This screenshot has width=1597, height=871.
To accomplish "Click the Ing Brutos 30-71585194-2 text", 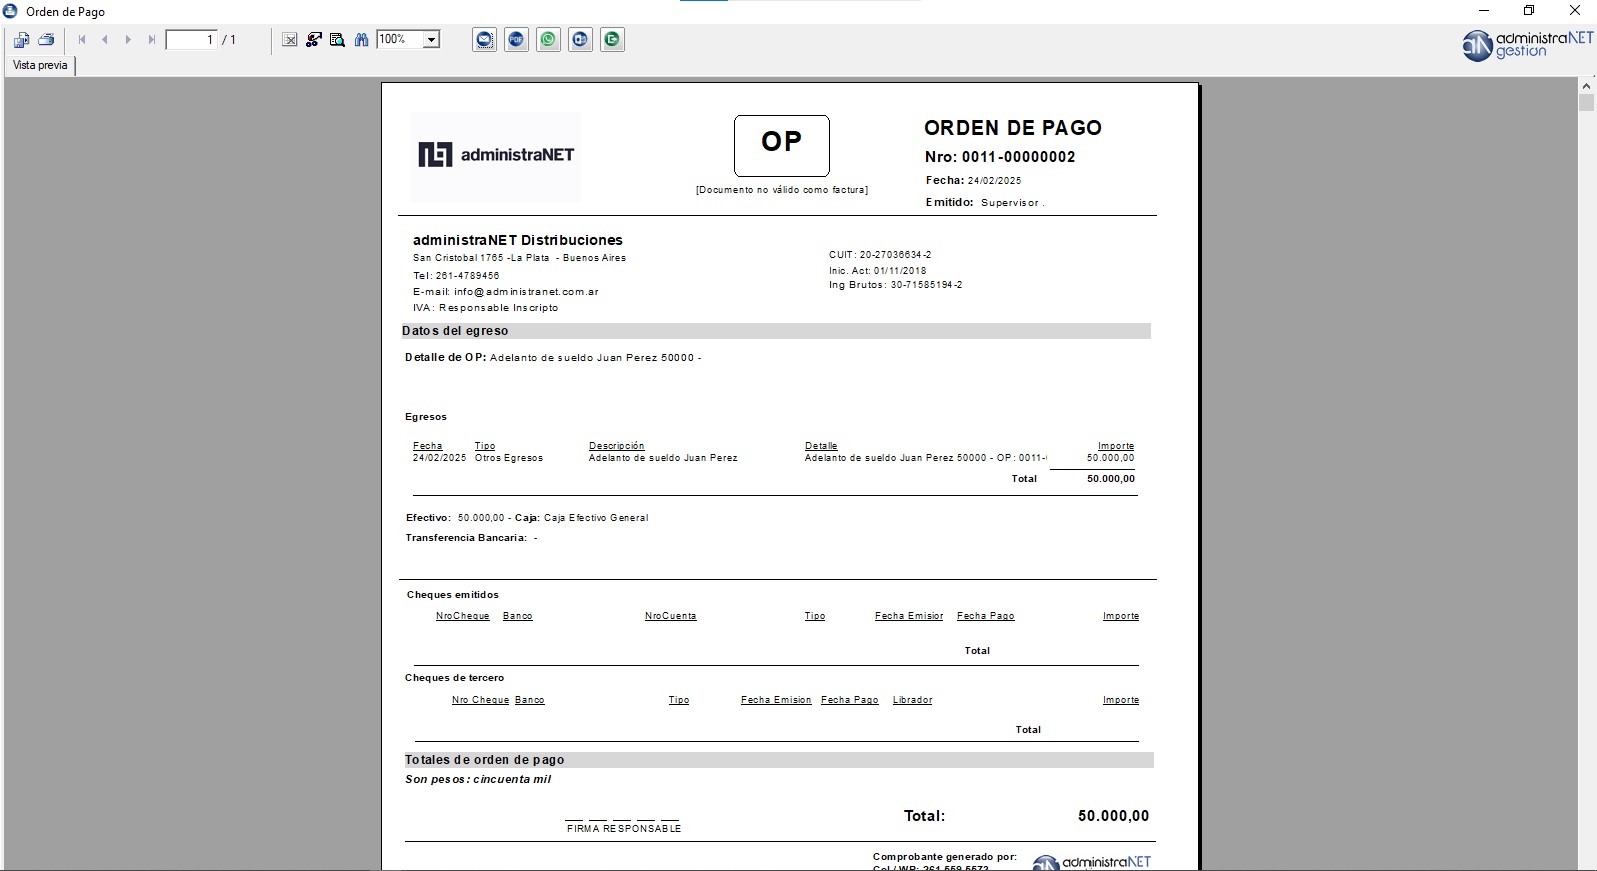I will (896, 285).
